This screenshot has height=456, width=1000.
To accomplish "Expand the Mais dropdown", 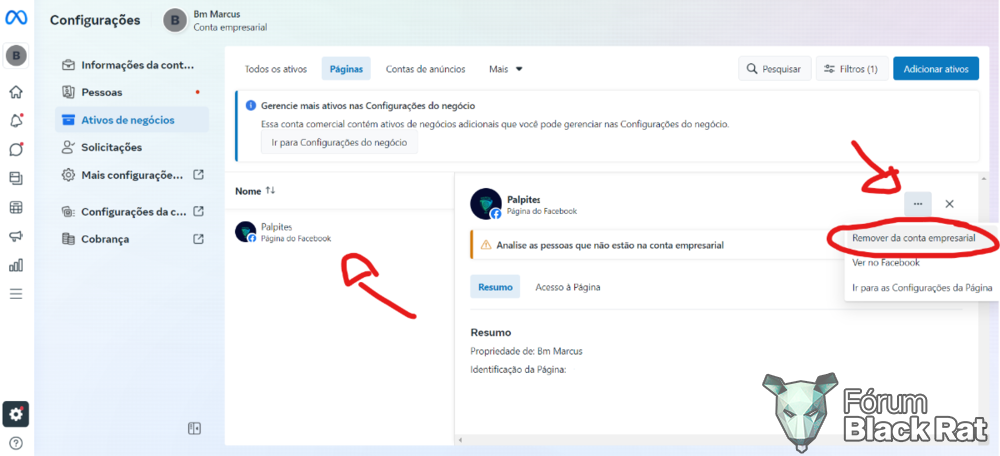I will [x=506, y=69].
